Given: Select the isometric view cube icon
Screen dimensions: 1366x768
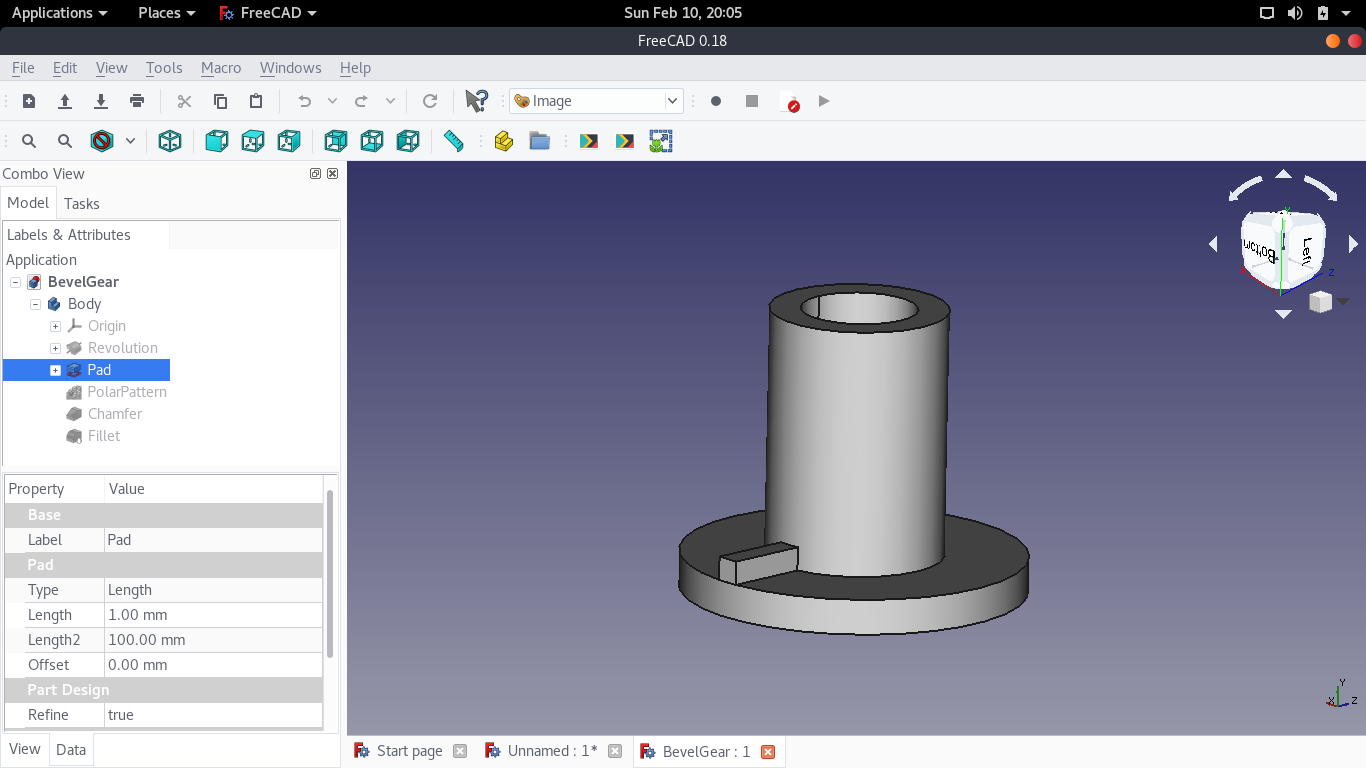Looking at the screenshot, I should 170,141.
